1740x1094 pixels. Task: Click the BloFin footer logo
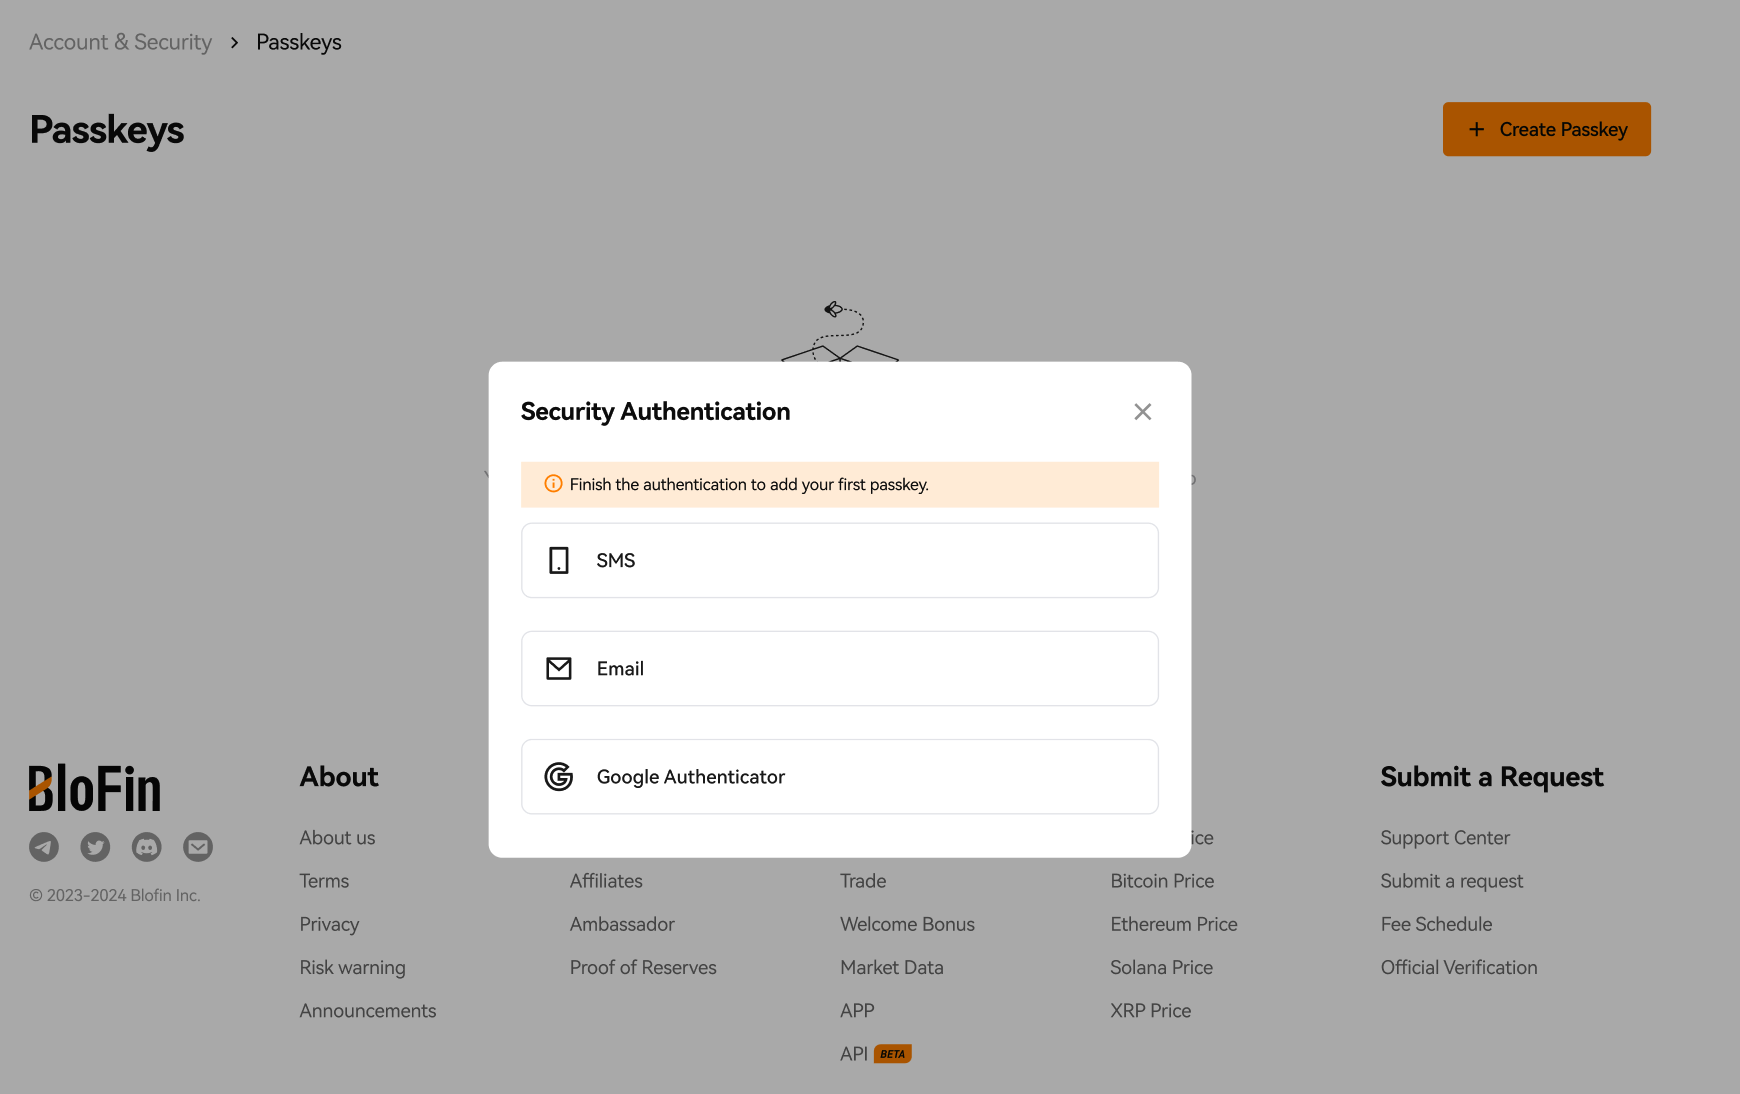click(95, 788)
